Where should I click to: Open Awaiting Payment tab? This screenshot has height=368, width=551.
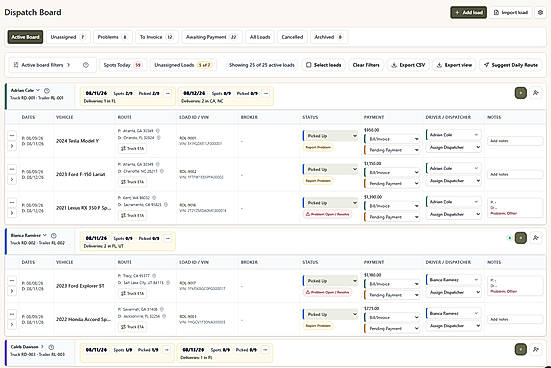click(212, 37)
